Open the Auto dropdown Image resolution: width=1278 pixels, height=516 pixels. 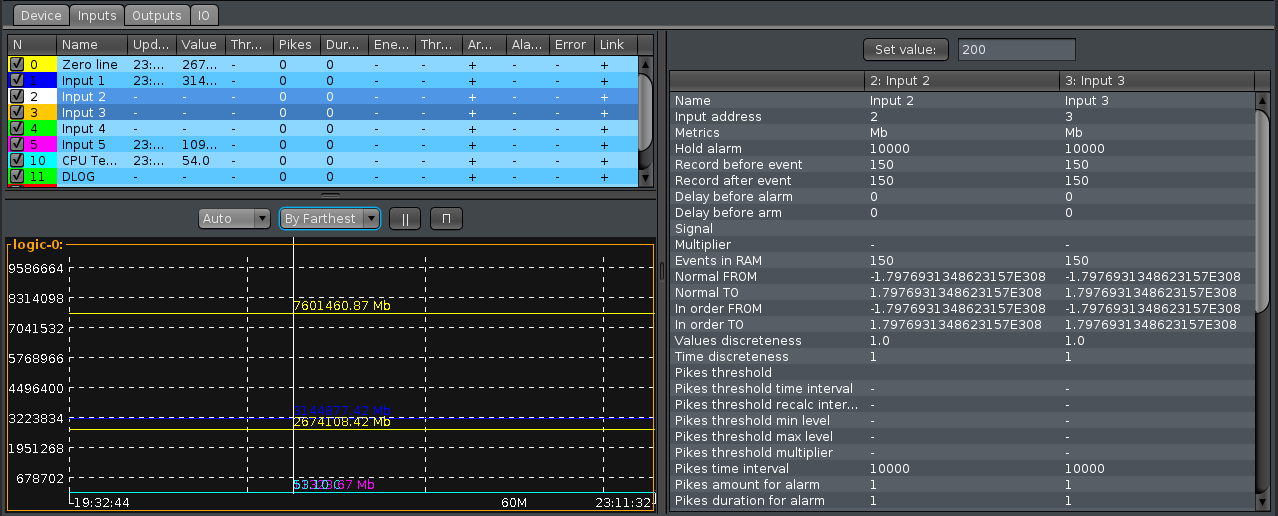pyautogui.click(x=235, y=219)
